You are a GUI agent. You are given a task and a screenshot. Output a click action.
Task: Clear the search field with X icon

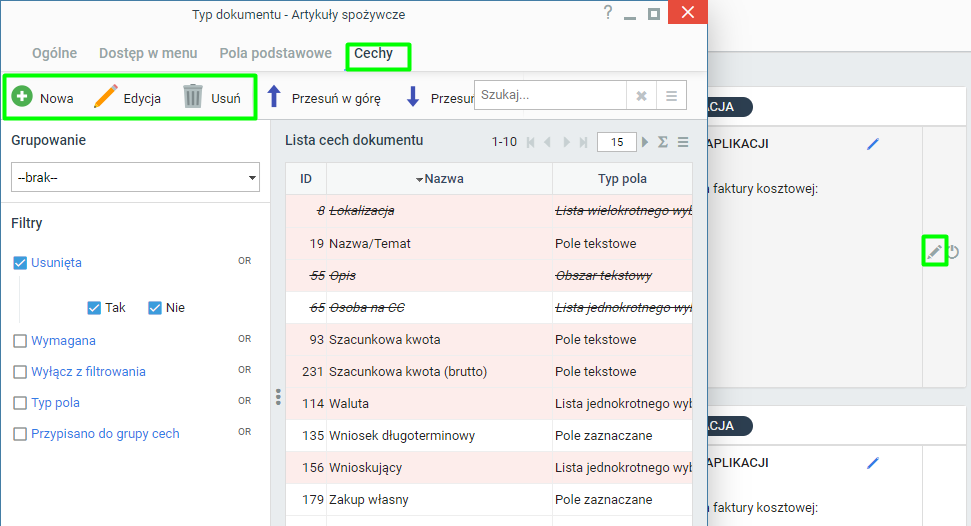click(642, 96)
